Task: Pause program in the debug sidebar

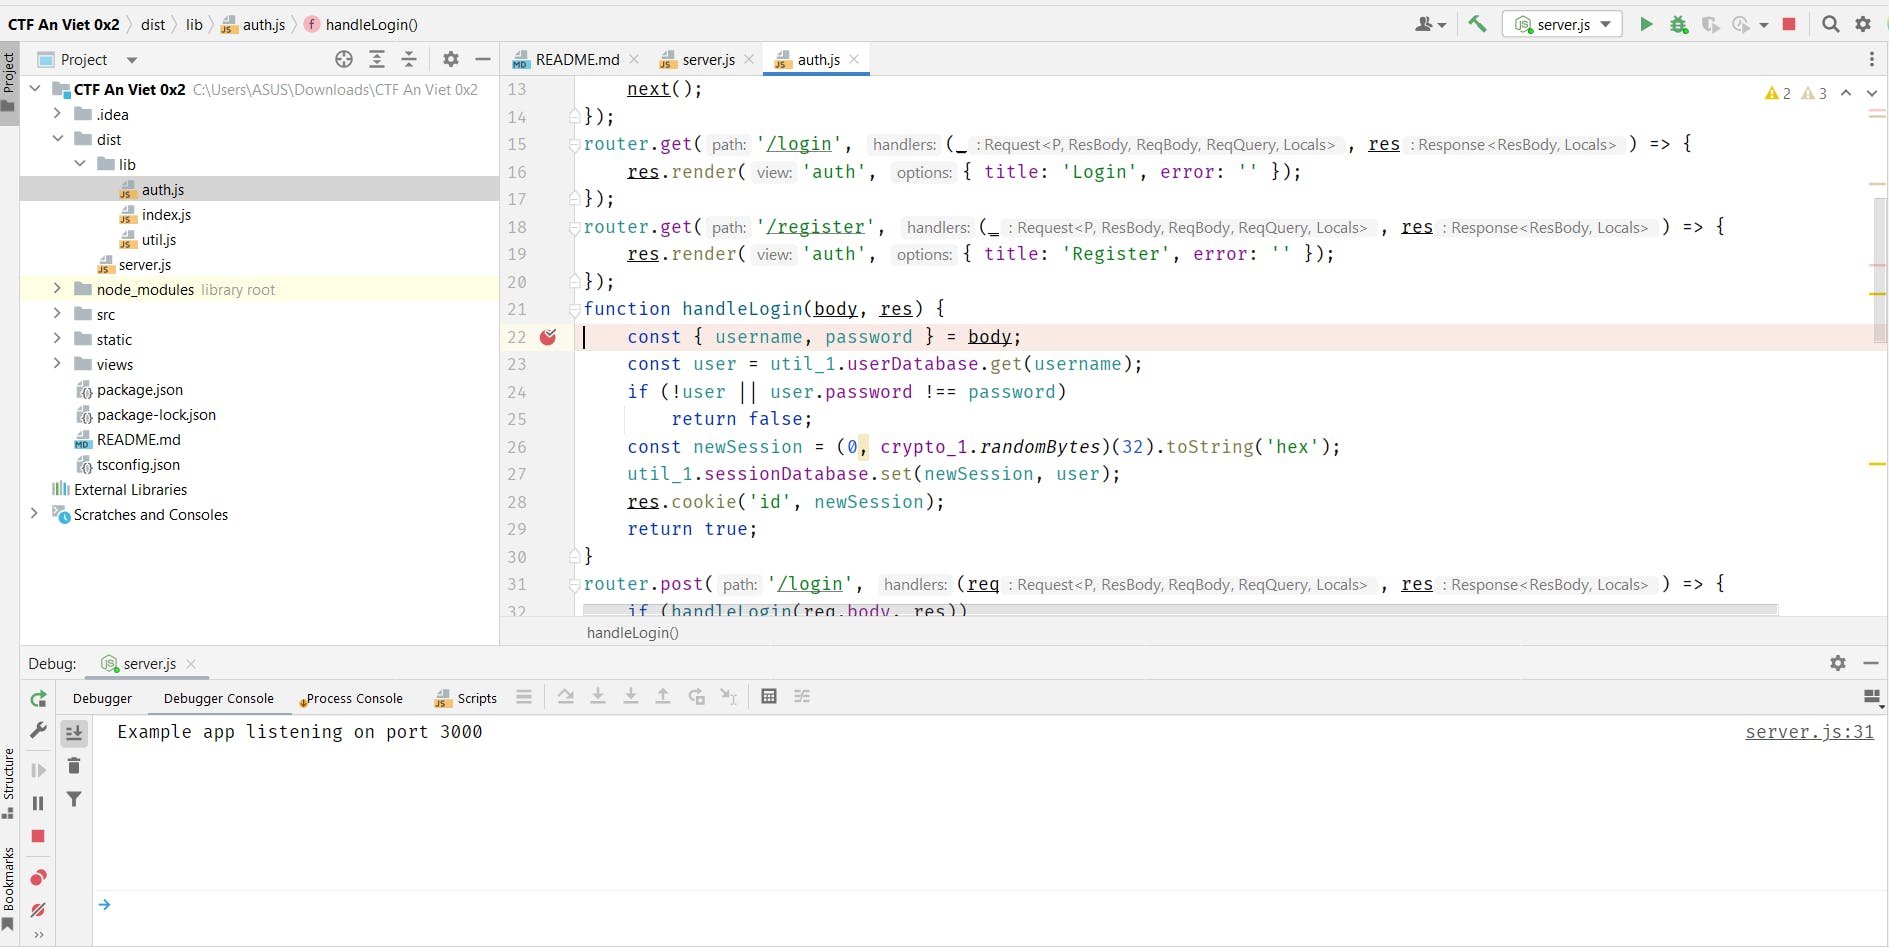Action: tap(38, 803)
